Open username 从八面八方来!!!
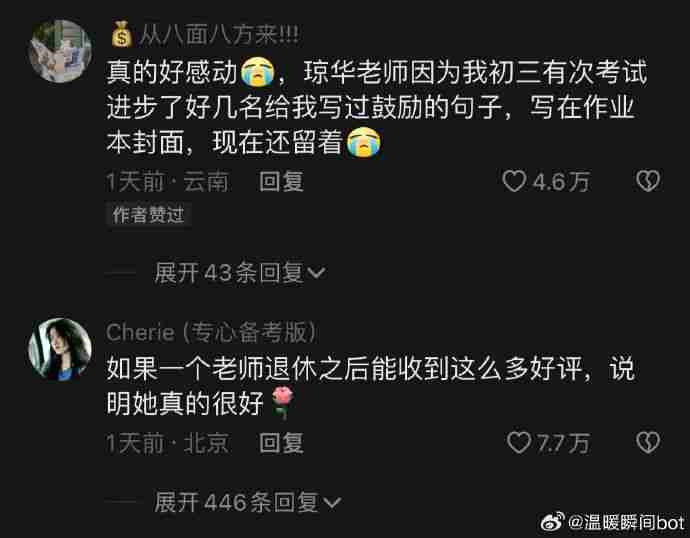The width and height of the screenshot is (690, 538). point(219,35)
